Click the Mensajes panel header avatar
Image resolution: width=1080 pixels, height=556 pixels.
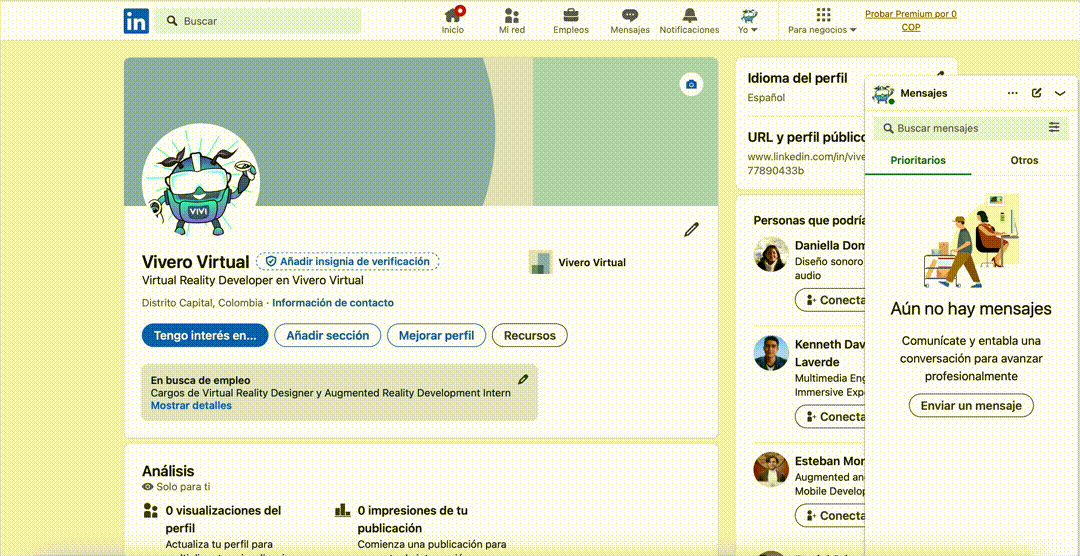pos(882,93)
